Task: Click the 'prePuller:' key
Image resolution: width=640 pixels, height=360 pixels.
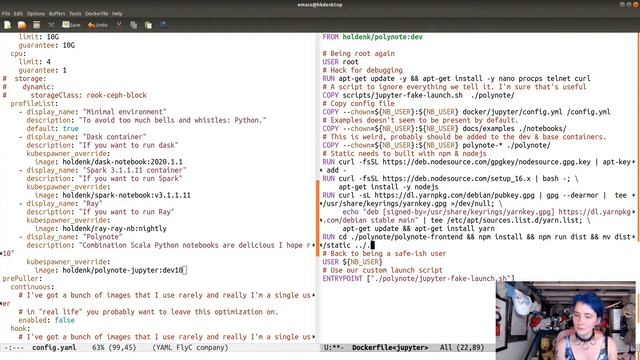Action: pyautogui.click(x=22, y=278)
